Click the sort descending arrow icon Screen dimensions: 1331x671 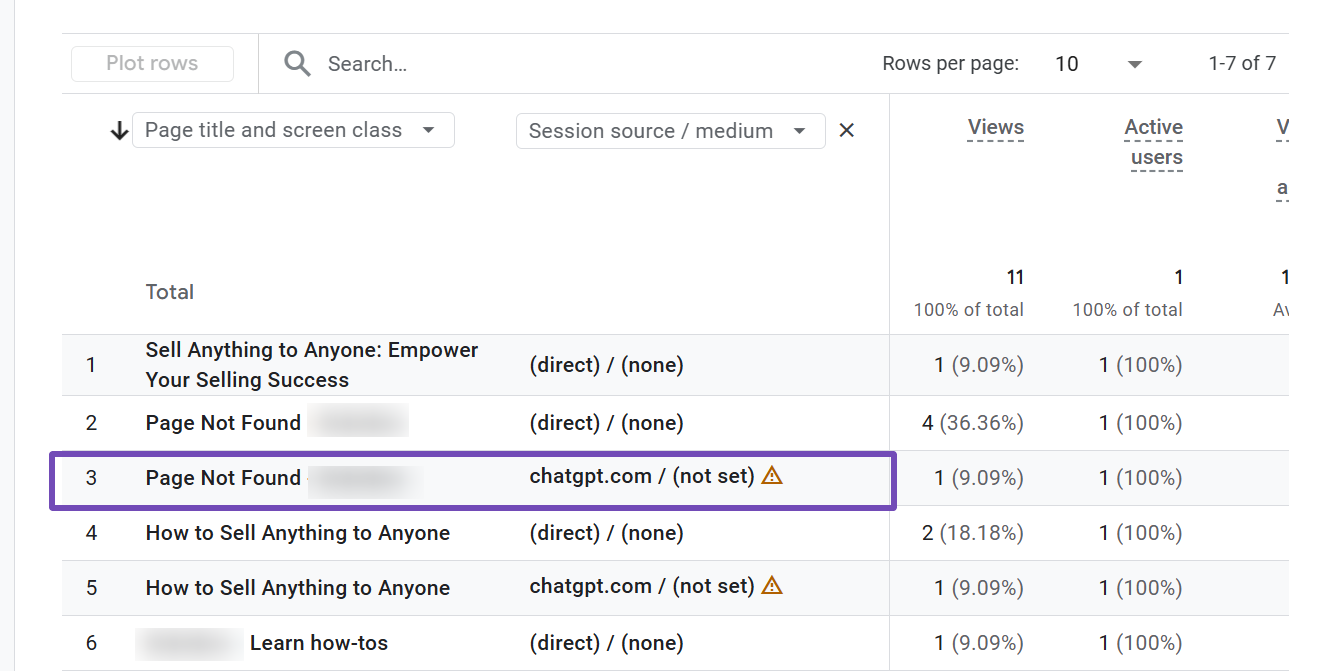pyautogui.click(x=120, y=131)
